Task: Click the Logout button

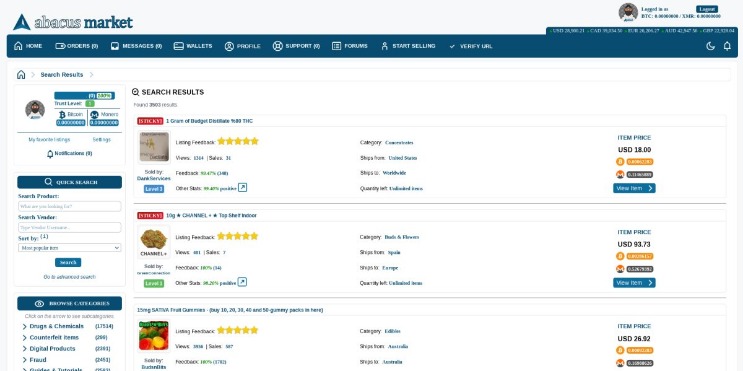Action: click(707, 9)
